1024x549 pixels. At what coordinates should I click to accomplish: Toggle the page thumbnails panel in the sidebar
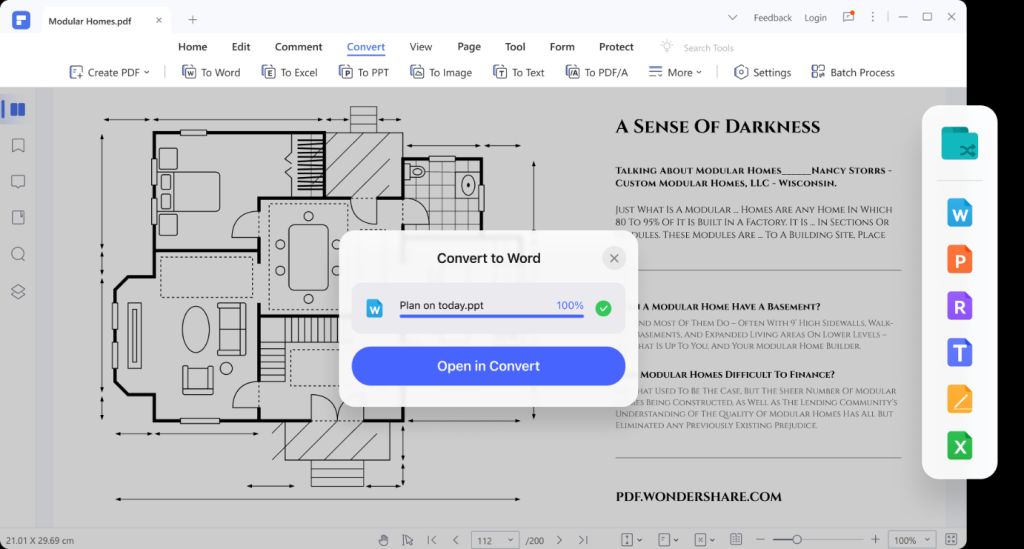tap(18, 110)
